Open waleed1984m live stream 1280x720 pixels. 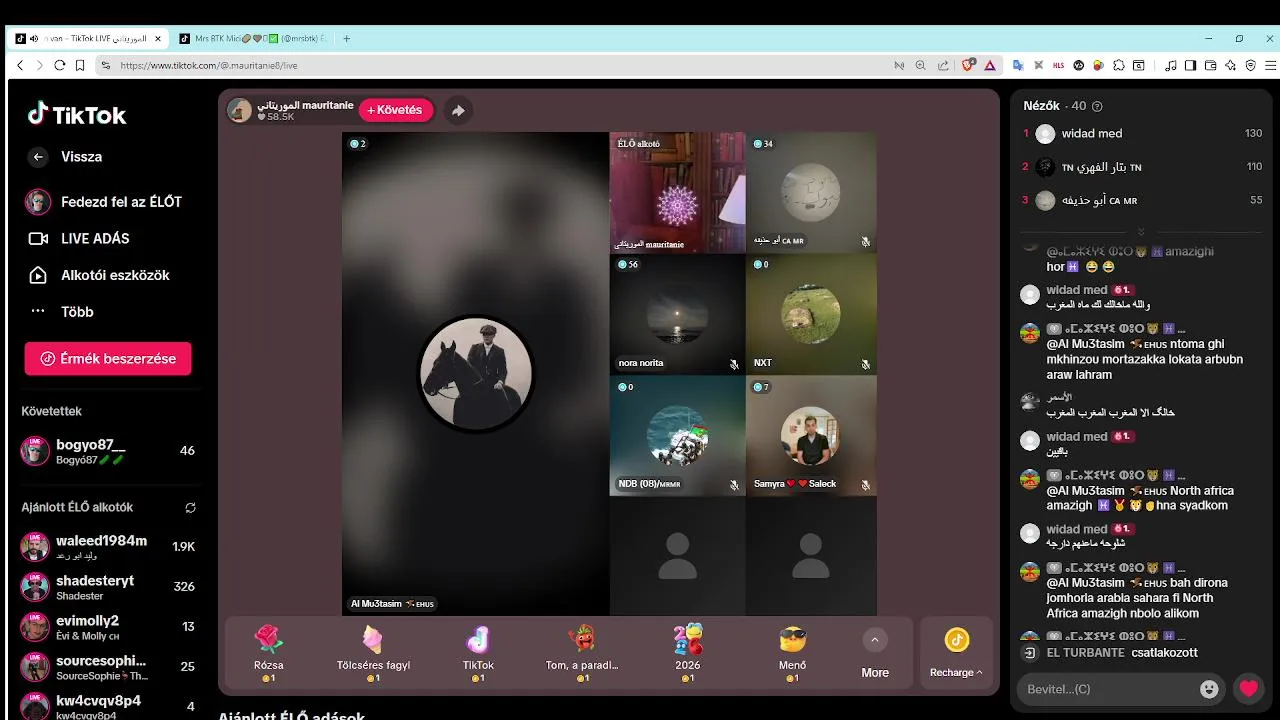pyautogui.click(x=108, y=546)
